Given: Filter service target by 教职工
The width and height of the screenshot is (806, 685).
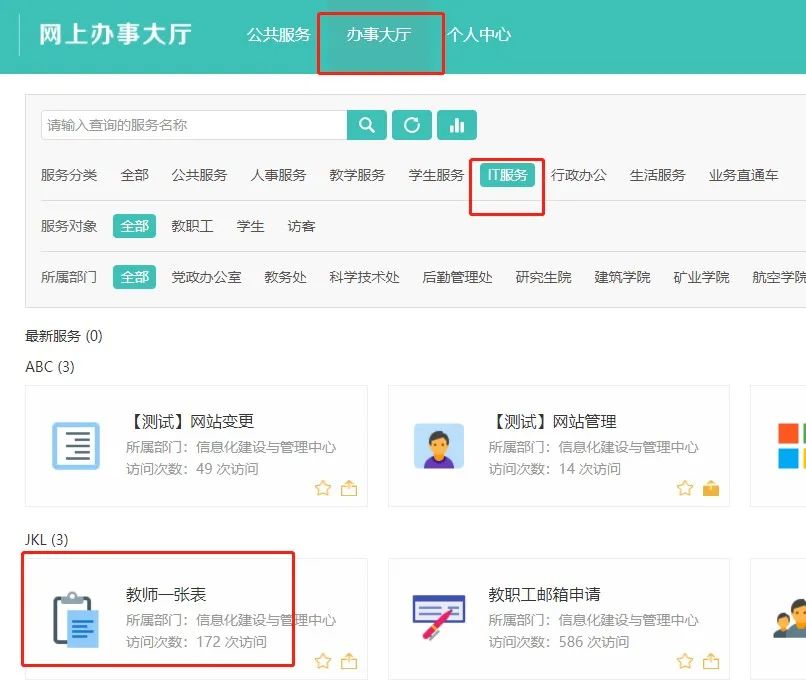Looking at the screenshot, I should click(x=192, y=226).
